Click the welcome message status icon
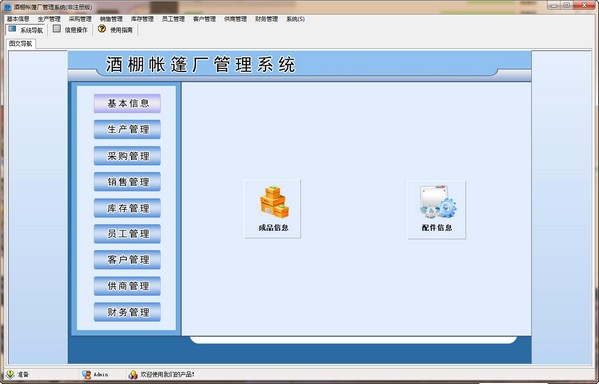Image resolution: width=599 pixels, height=384 pixels. (x=133, y=374)
